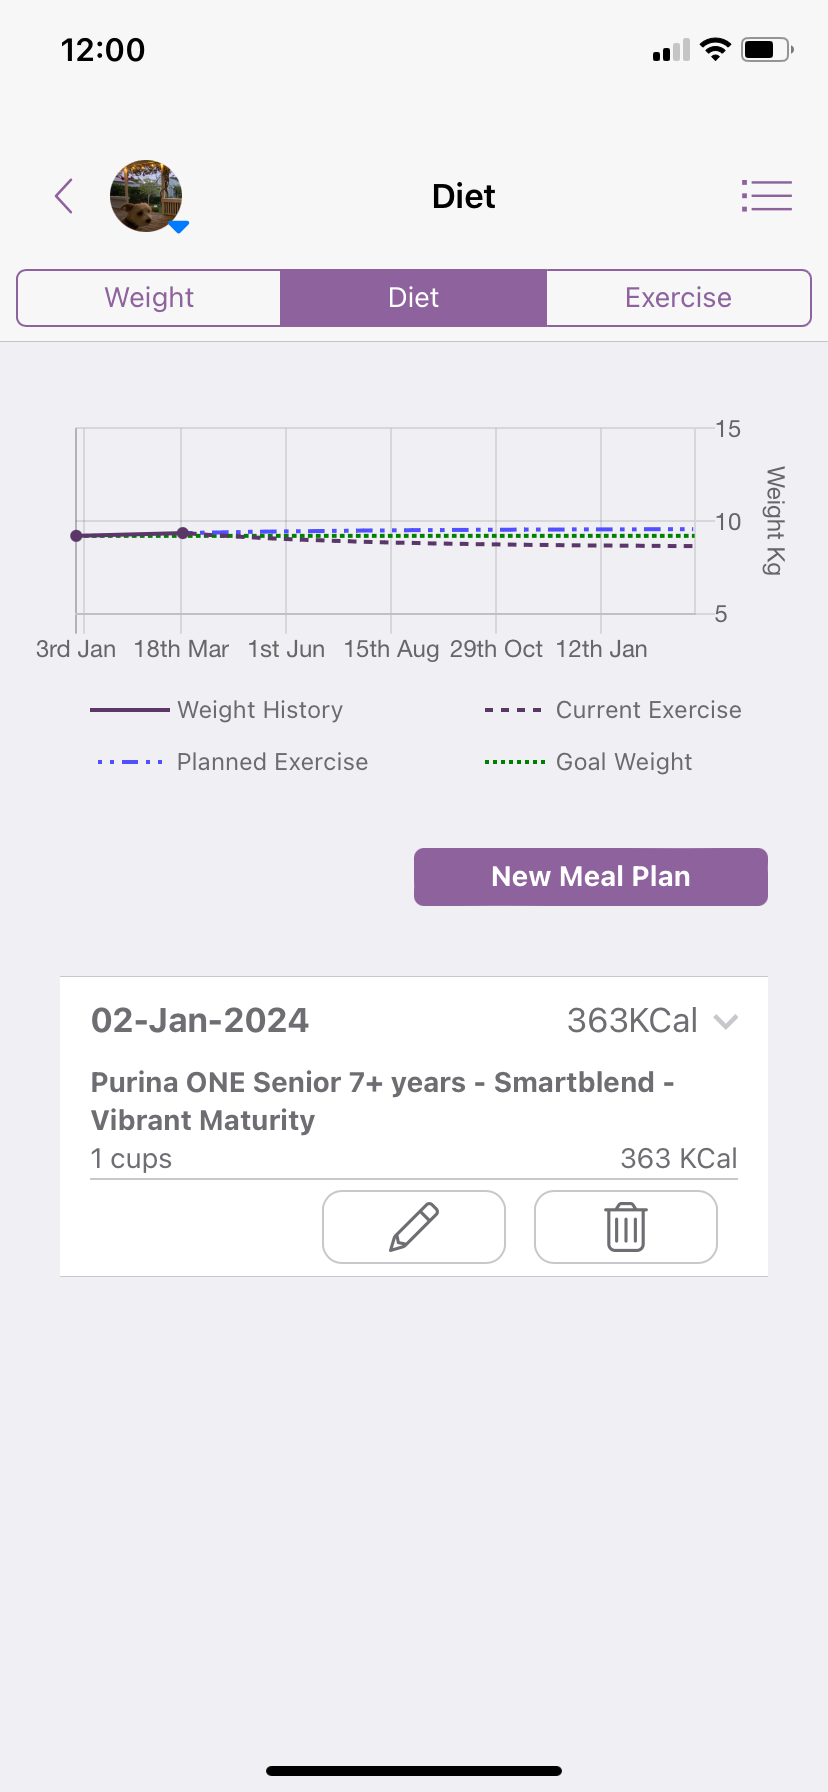
Task: Open pet switcher blue arrow
Action: tap(179, 228)
